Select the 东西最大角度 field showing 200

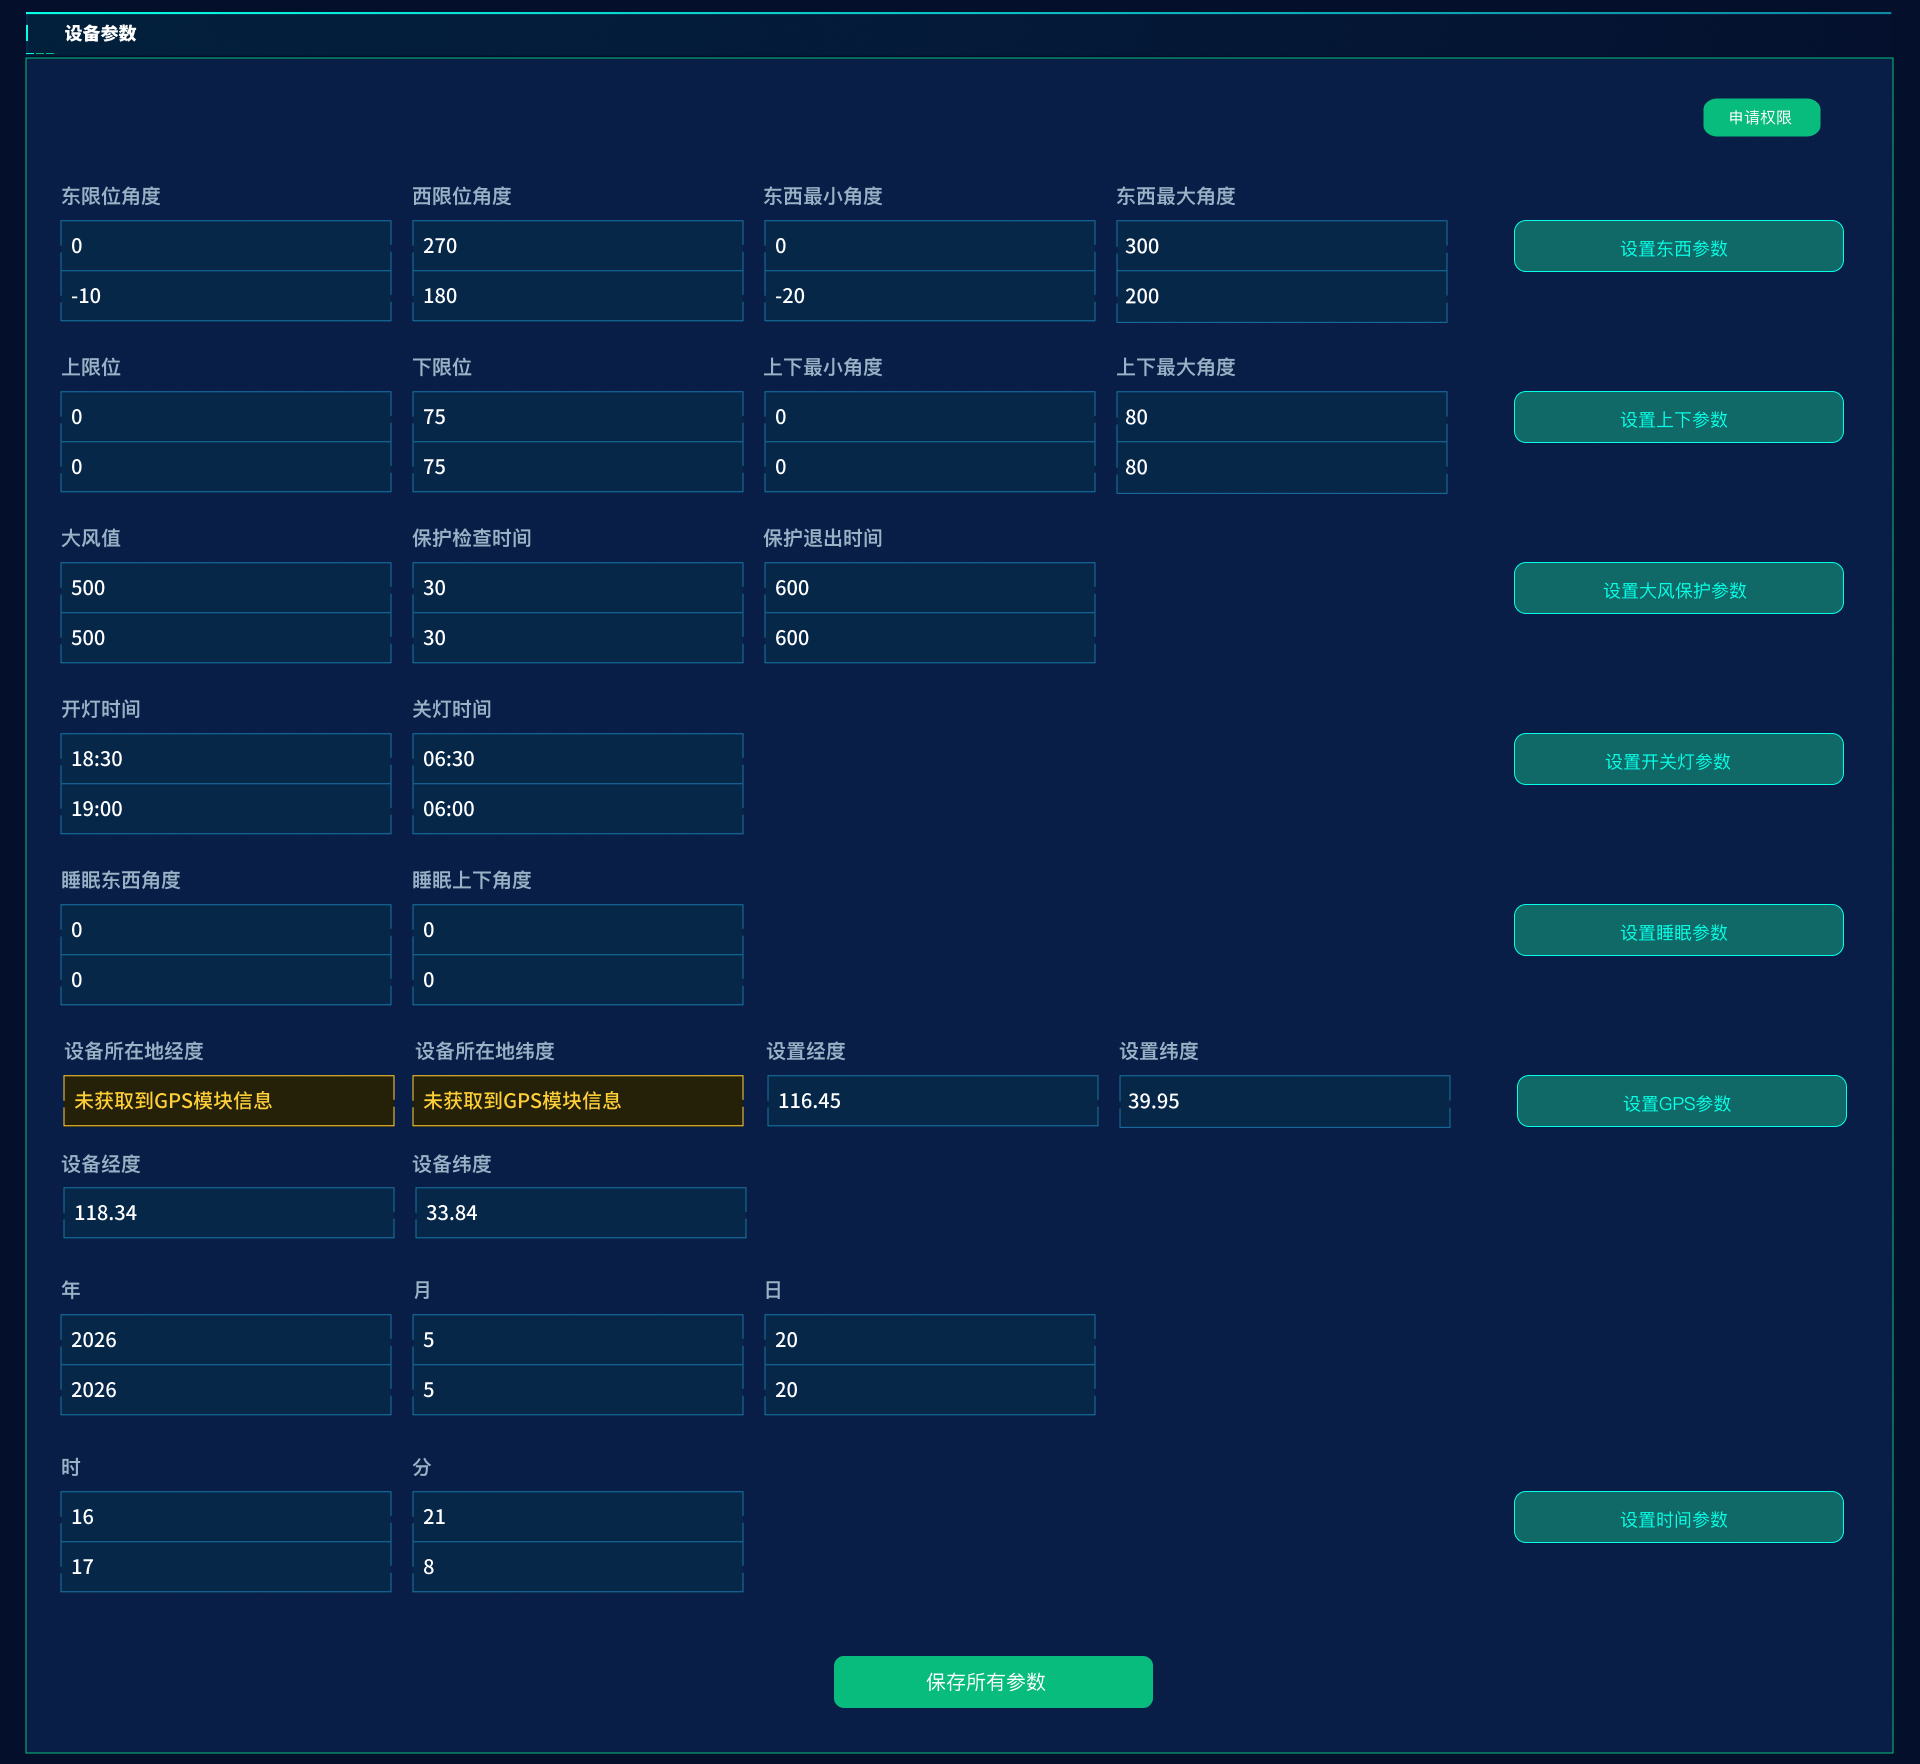(1281, 296)
